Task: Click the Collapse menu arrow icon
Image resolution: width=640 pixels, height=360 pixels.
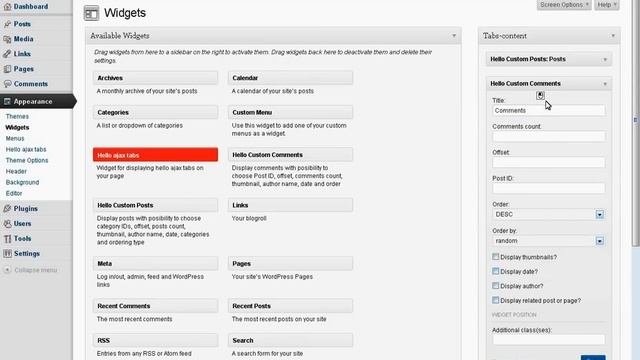Action: 7,270
